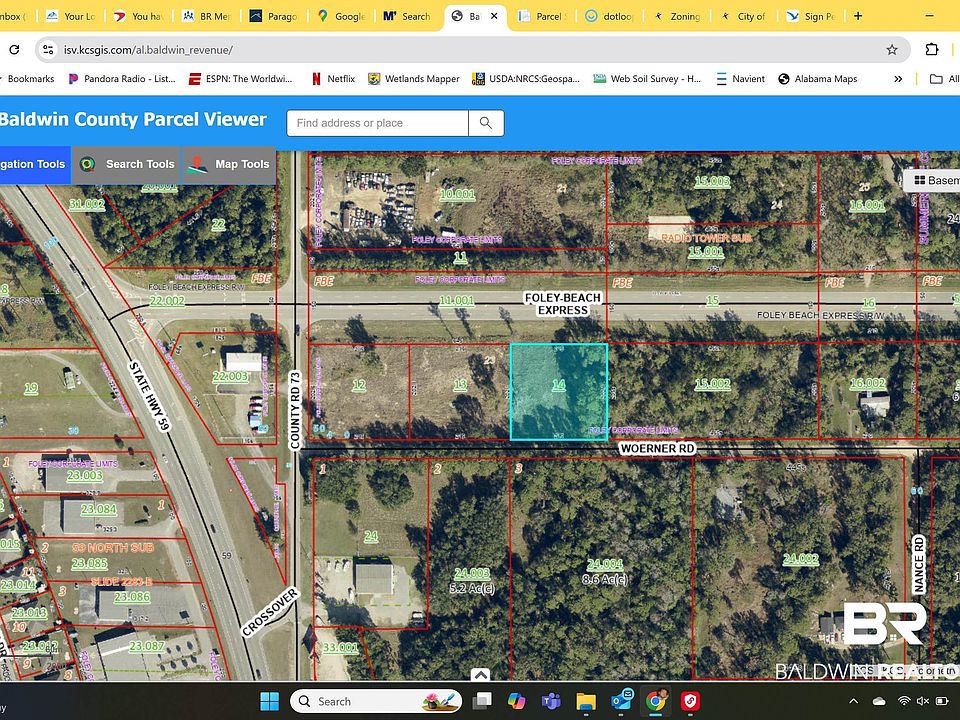This screenshot has height=720, width=960.
Task: Select parcel 24.003 labeled 5.2 Ac
Action: (472, 574)
